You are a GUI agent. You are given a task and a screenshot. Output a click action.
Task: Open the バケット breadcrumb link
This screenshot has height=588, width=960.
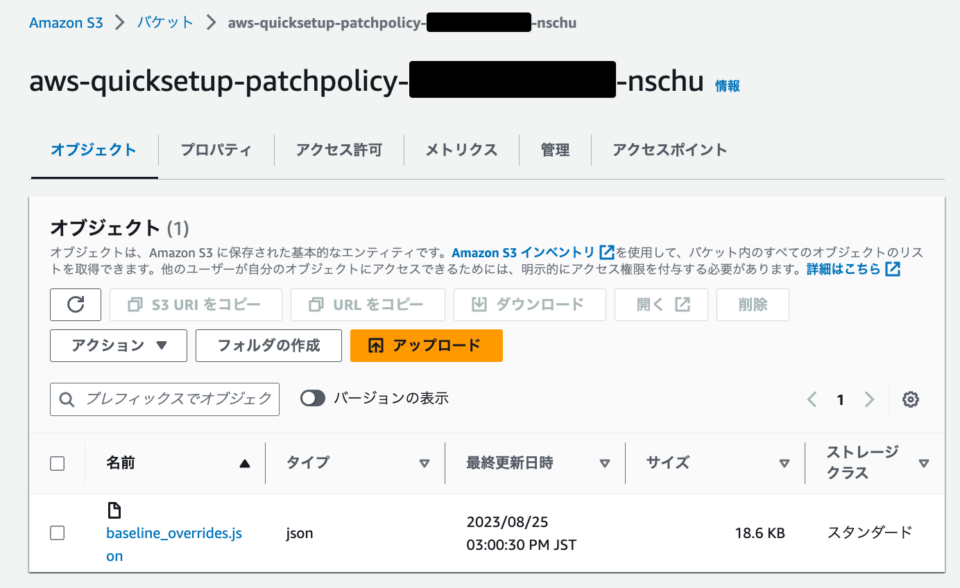click(x=163, y=22)
